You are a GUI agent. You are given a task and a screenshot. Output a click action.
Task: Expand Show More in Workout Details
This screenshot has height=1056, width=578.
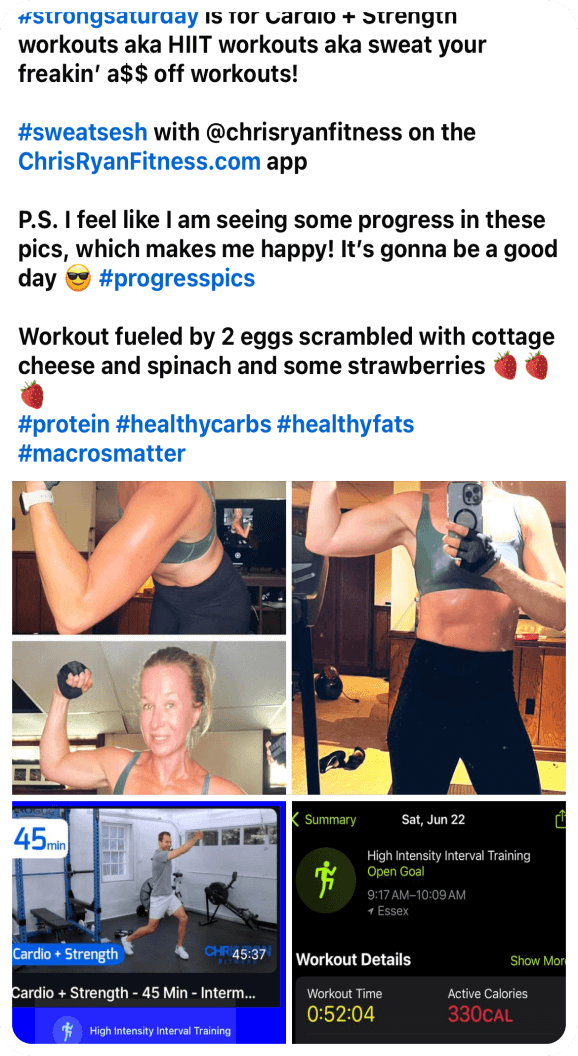538,961
